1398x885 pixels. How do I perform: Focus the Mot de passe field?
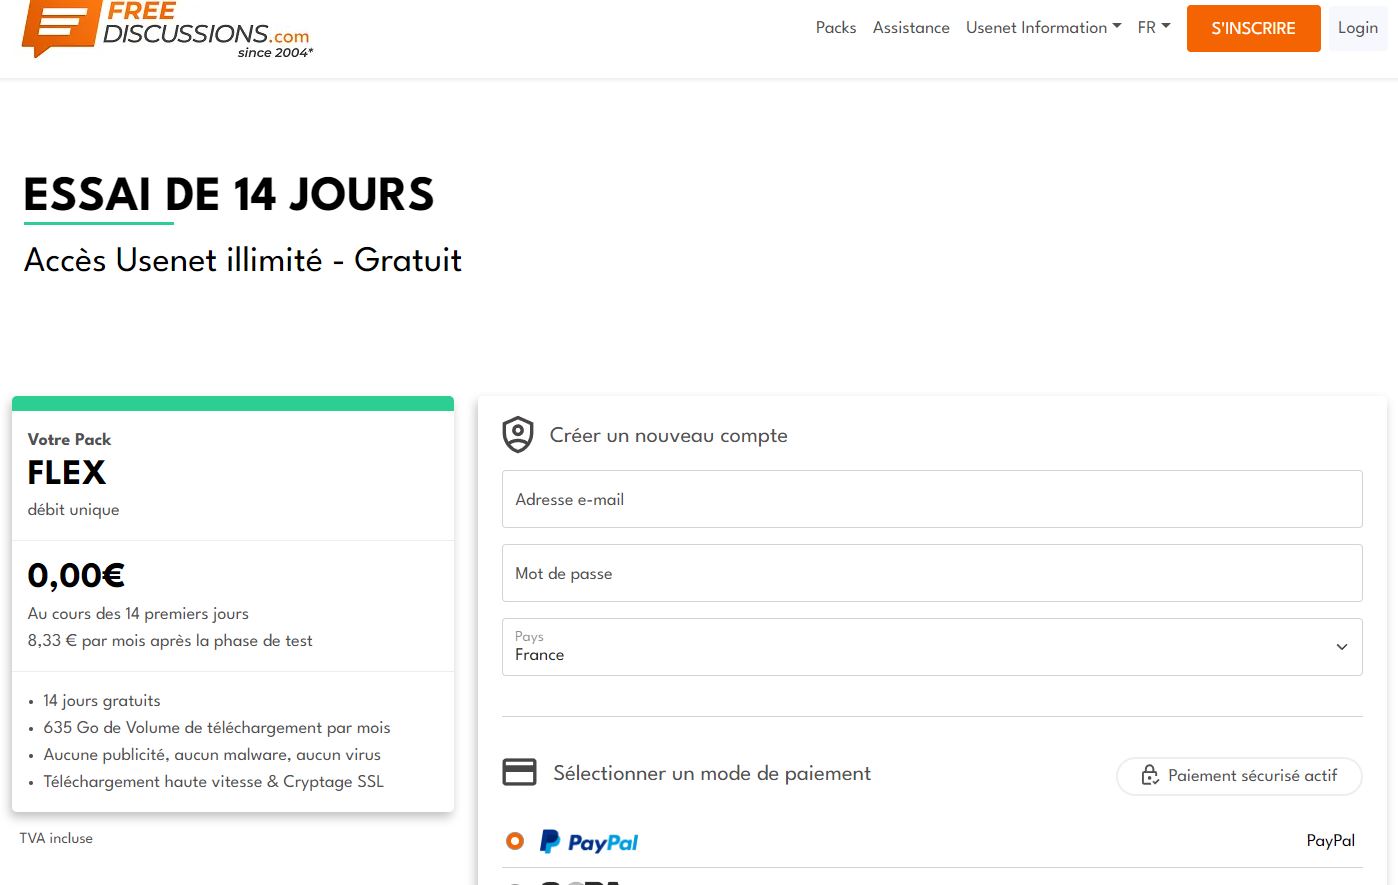tap(931, 573)
